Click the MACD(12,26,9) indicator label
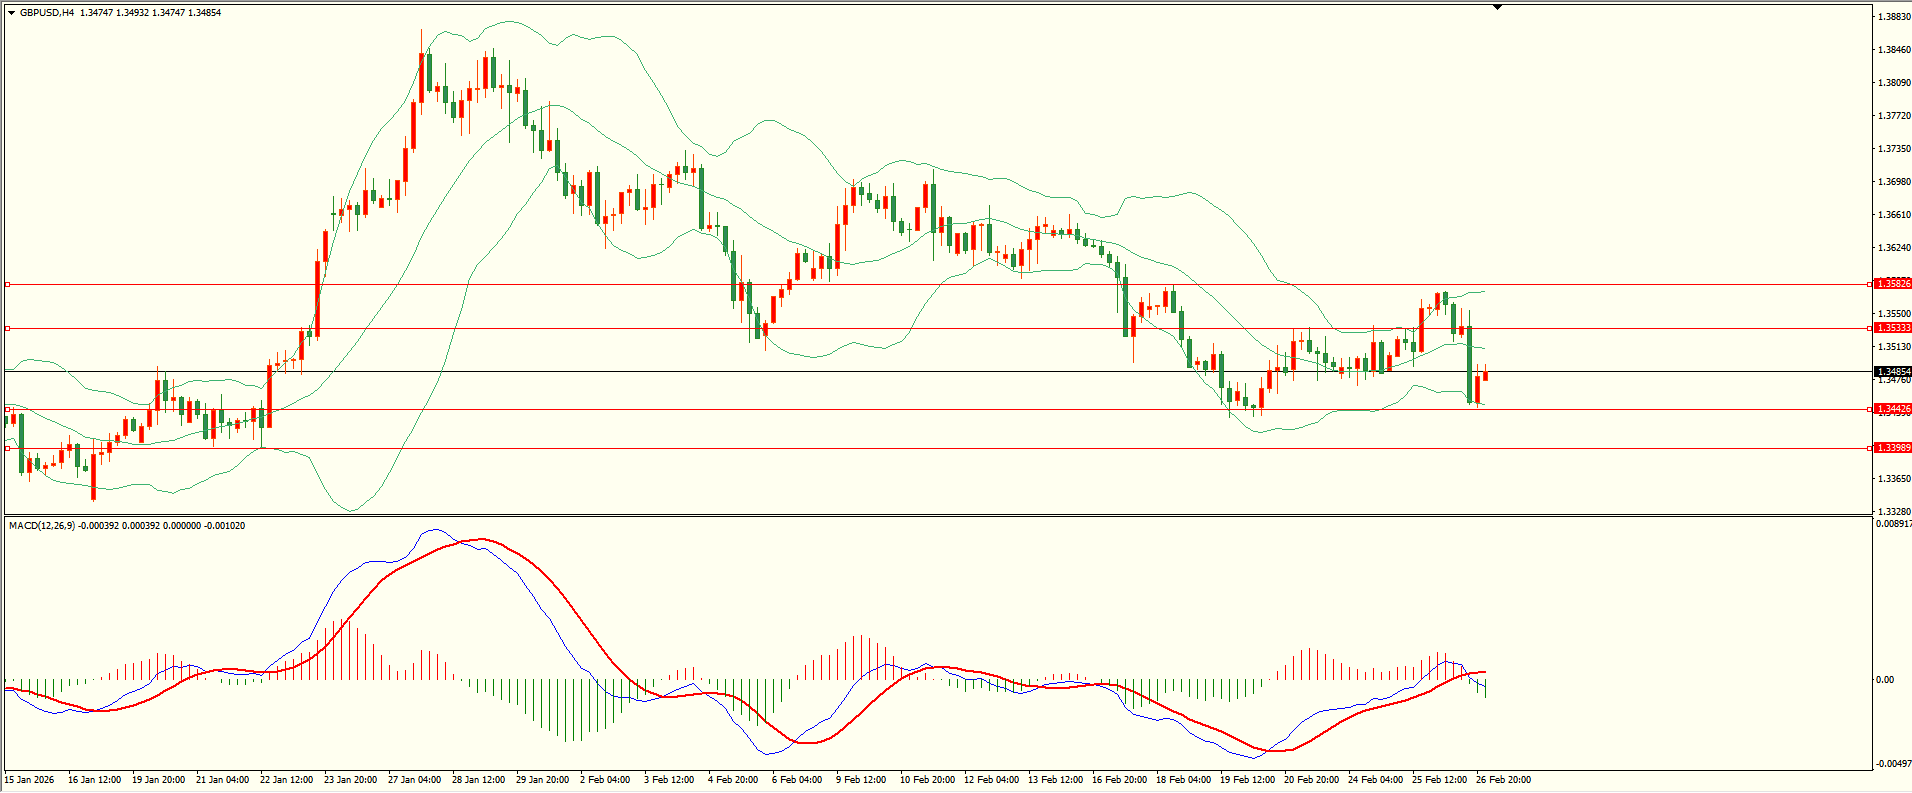The width and height of the screenshot is (1912, 793). point(40,526)
